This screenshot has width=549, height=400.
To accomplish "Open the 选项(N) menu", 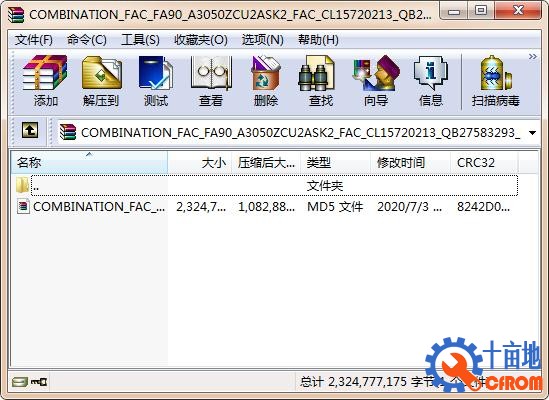I will (x=263, y=40).
